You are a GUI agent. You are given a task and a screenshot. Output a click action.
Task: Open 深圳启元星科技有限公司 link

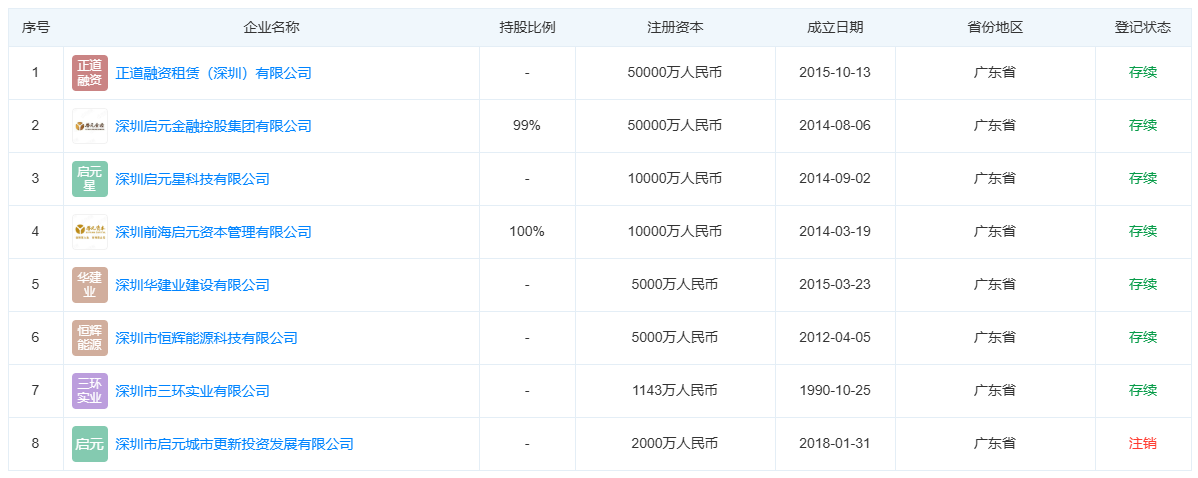point(193,179)
